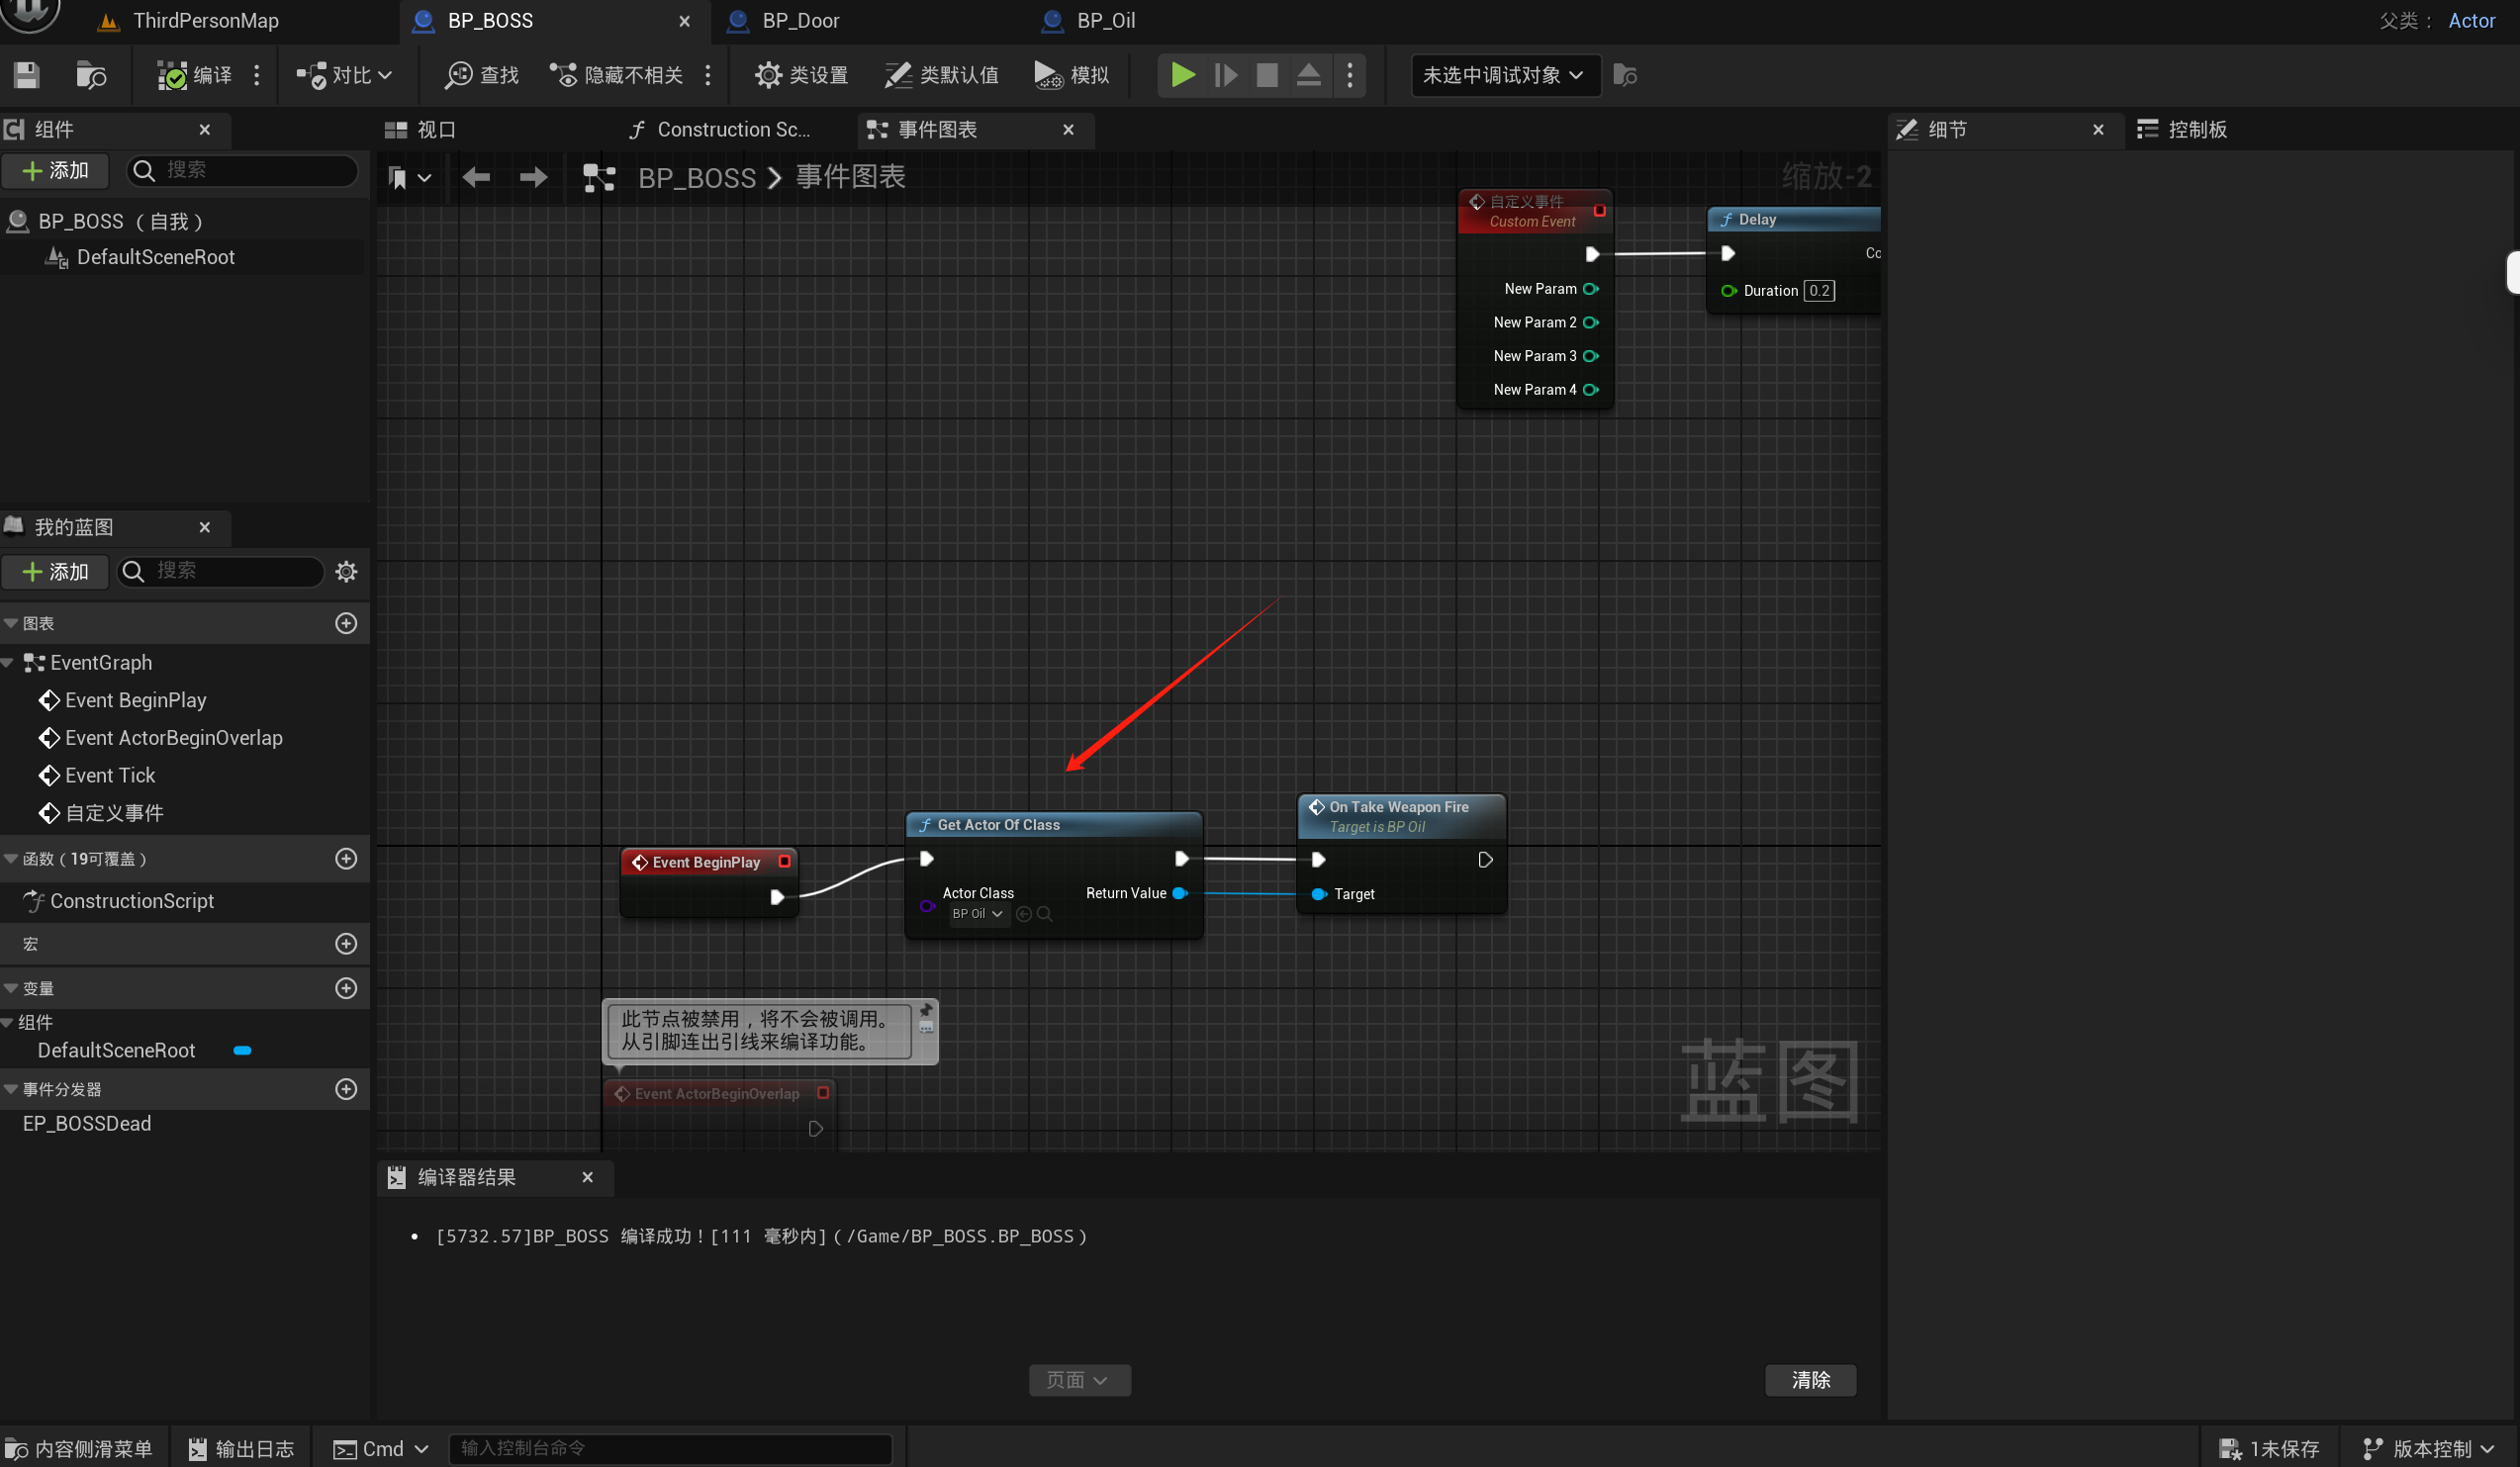Expand the Diff (对比) dropdown
This screenshot has width=2520, height=1467.
pyautogui.click(x=345, y=75)
